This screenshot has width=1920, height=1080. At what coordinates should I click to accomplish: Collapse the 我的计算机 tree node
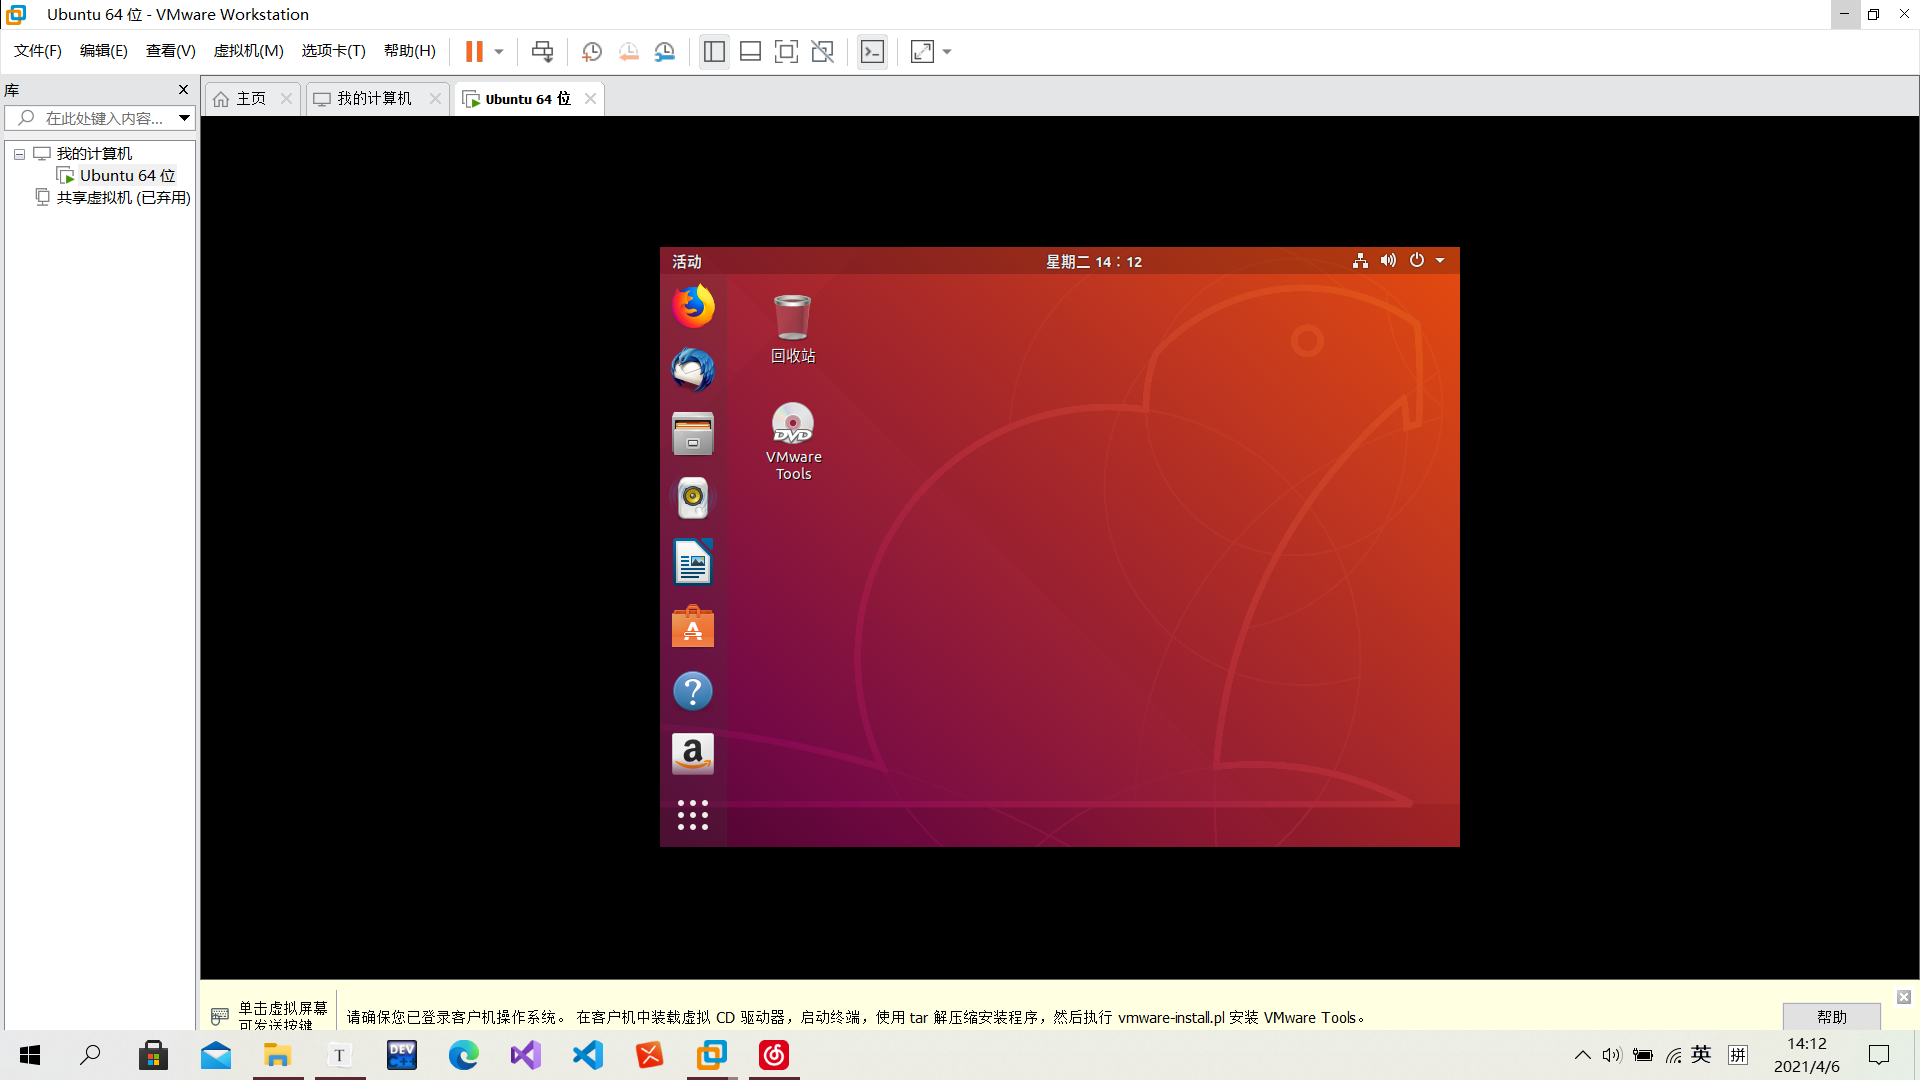(19, 154)
